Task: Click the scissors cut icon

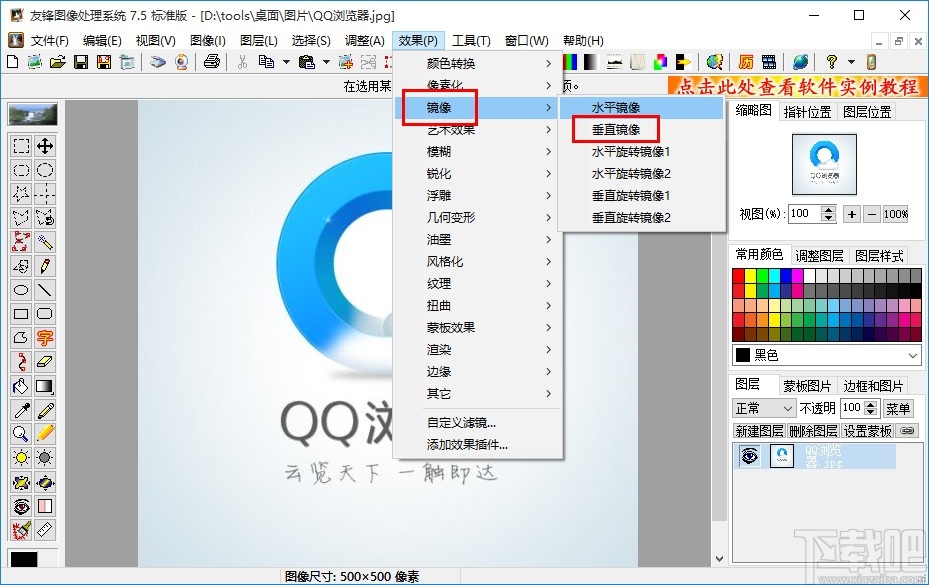Action: coord(242,61)
